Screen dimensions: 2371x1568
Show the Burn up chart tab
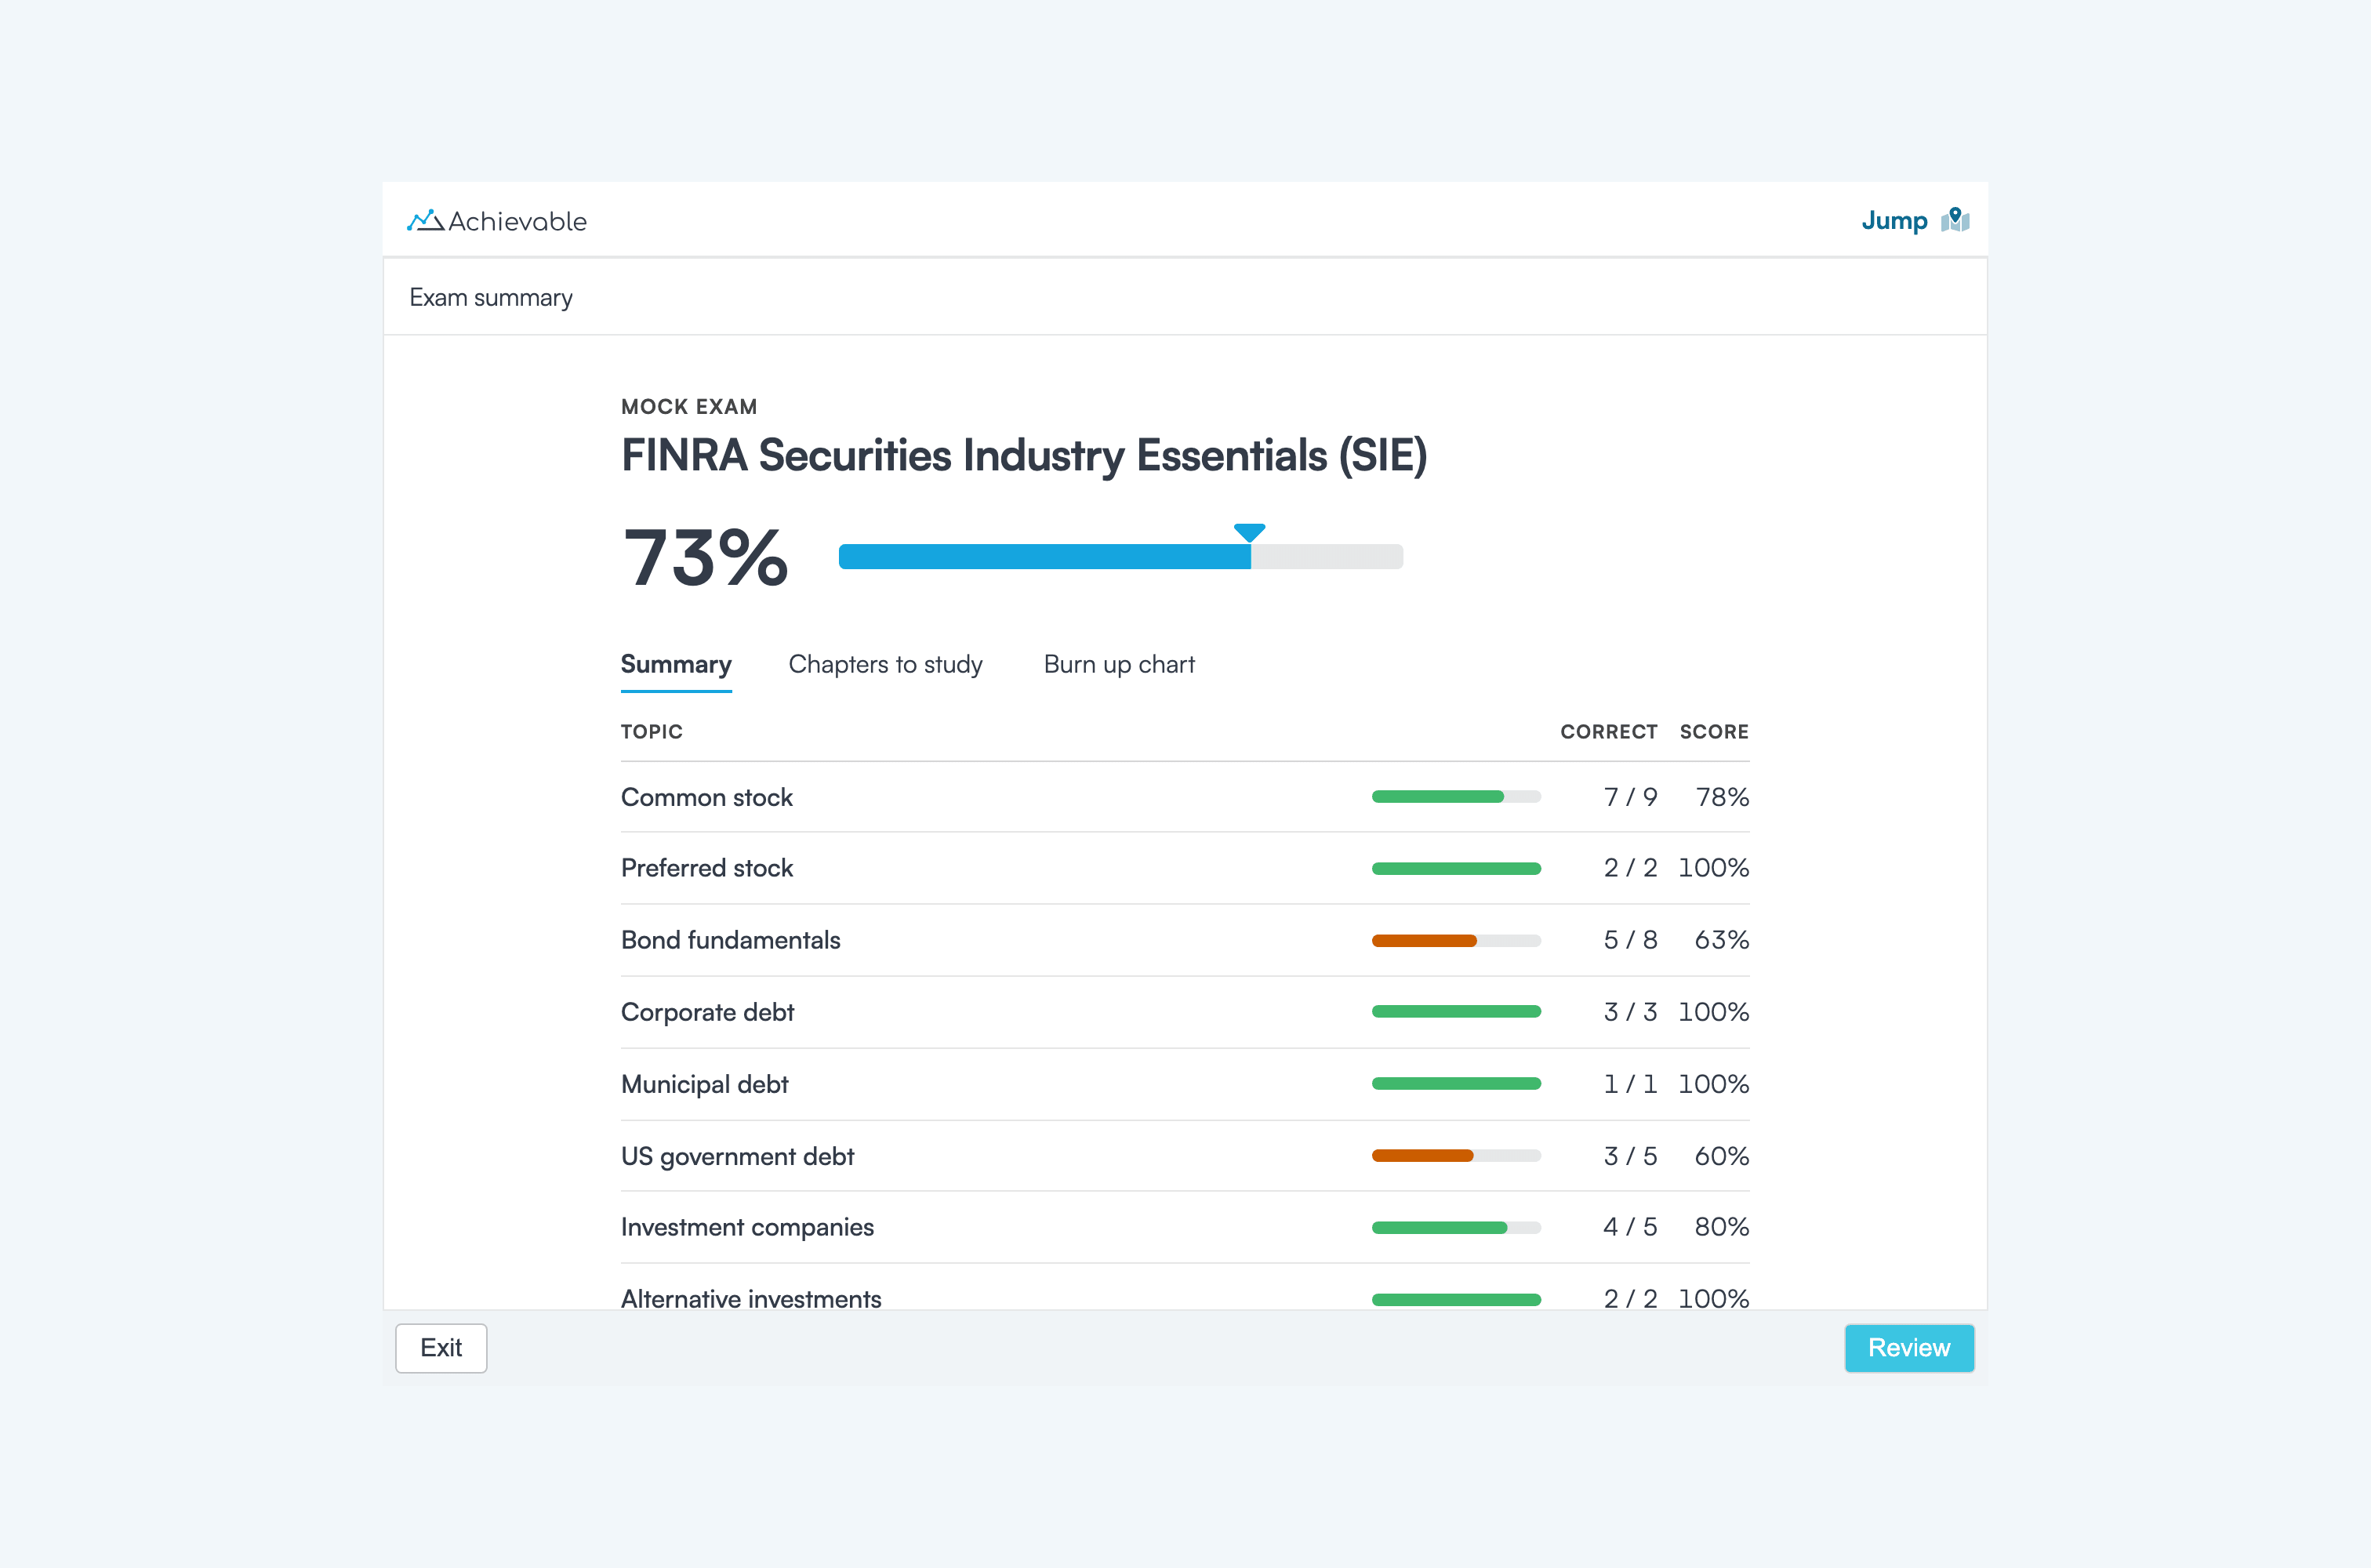tap(1119, 665)
